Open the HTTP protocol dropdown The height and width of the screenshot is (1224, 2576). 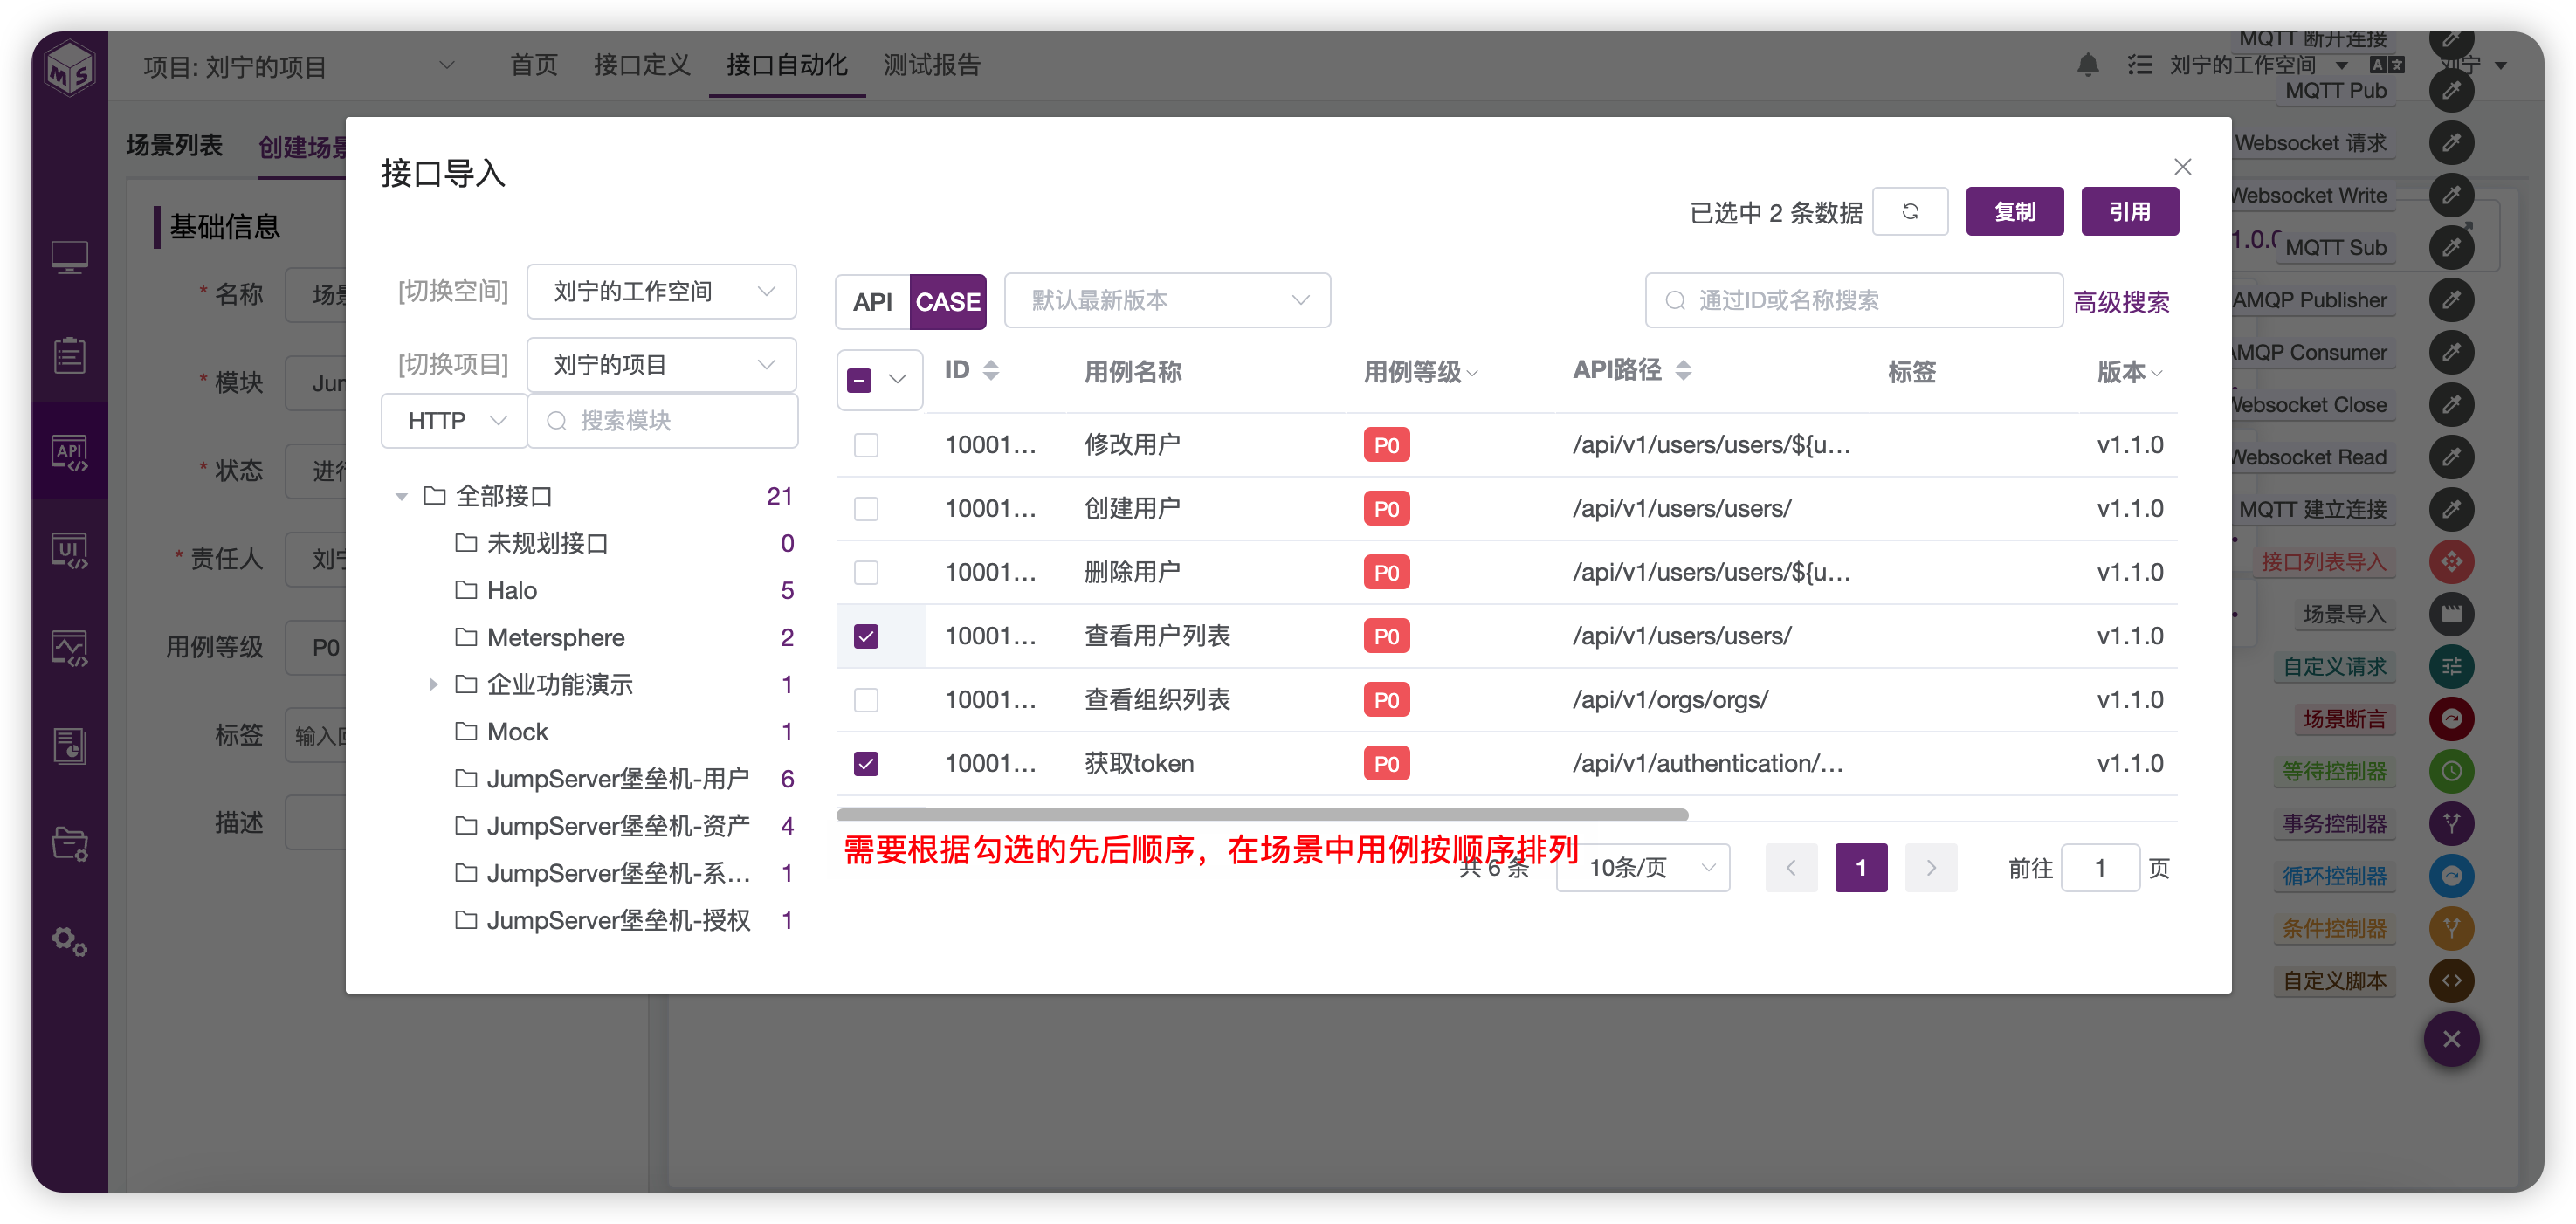coord(453,420)
